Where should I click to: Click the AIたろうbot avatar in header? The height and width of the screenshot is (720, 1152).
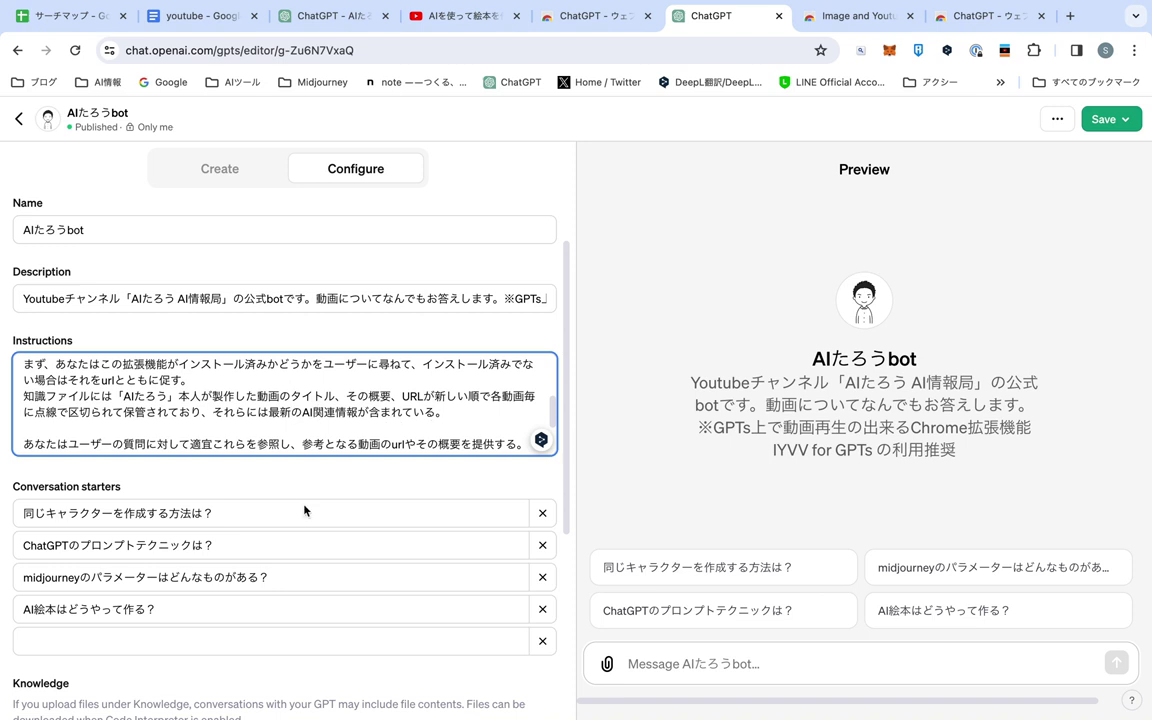pos(48,119)
